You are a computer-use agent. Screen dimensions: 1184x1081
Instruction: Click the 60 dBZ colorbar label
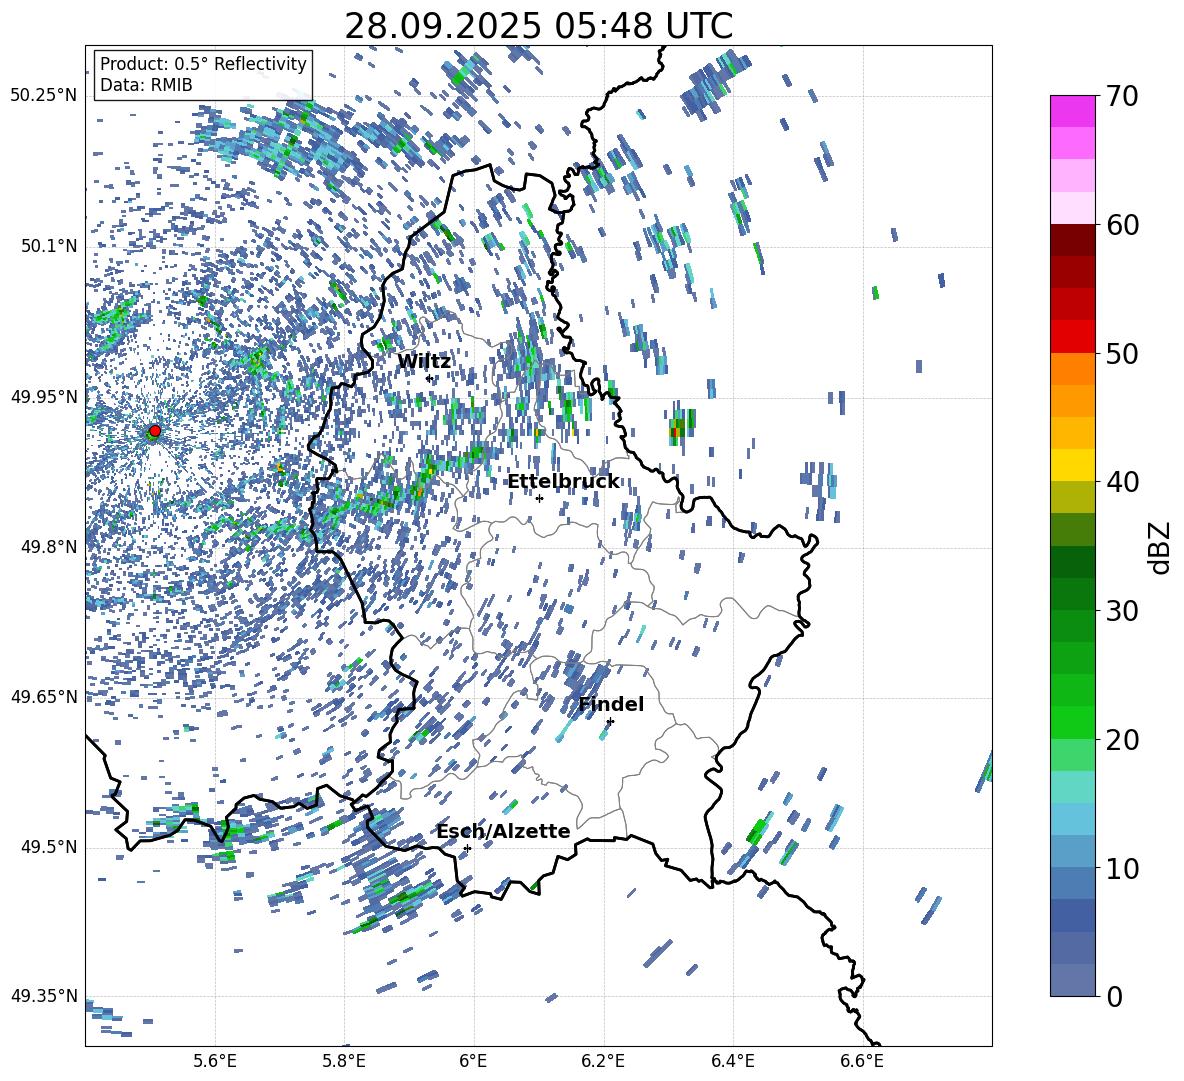1121,225
